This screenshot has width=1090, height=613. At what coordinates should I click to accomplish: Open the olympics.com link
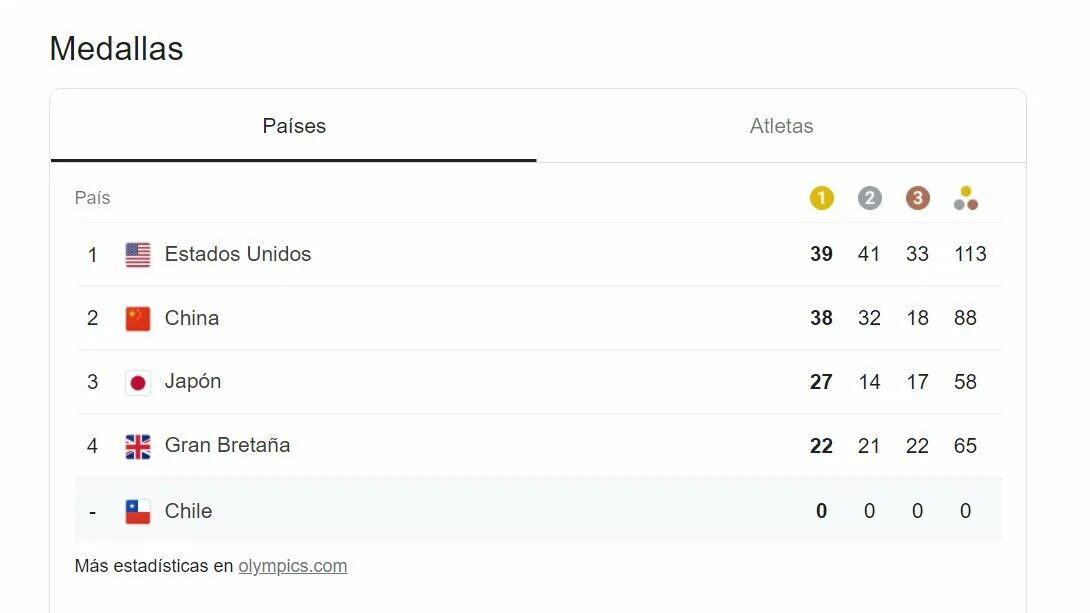pyautogui.click(x=293, y=566)
